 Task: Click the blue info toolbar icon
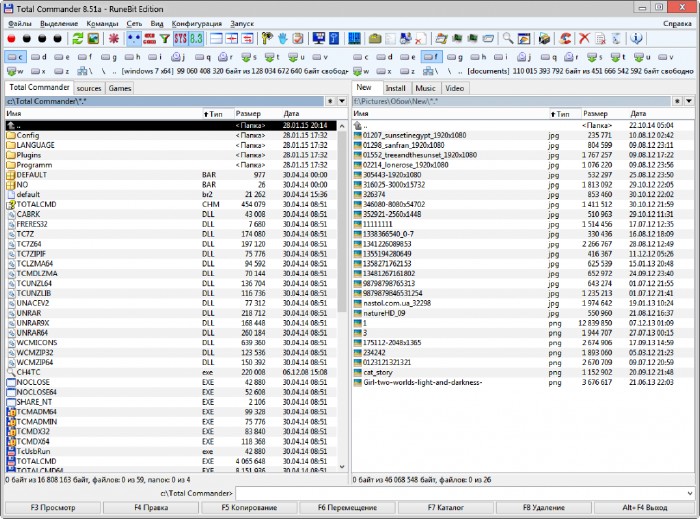pos(636,39)
